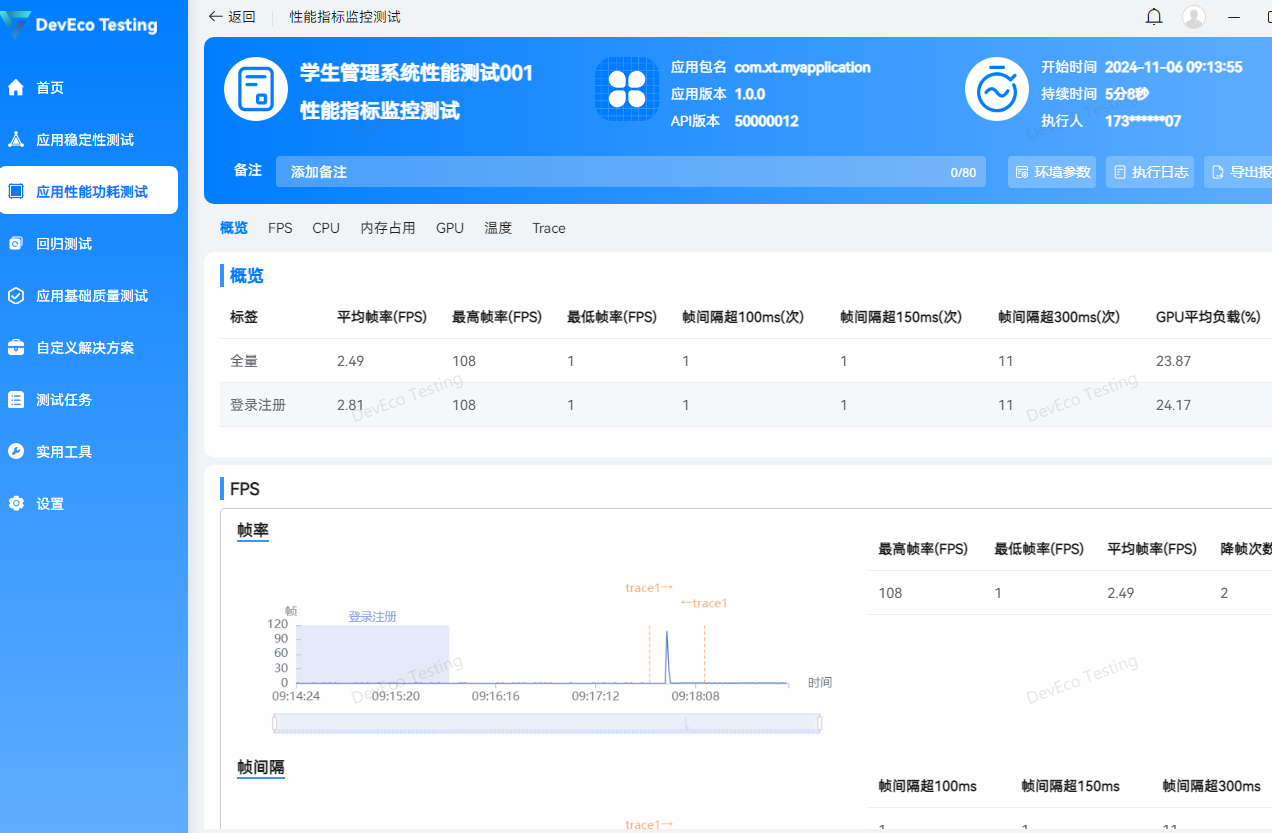
Task: Click the GPU平均负载(%) column header
Action: point(1208,317)
